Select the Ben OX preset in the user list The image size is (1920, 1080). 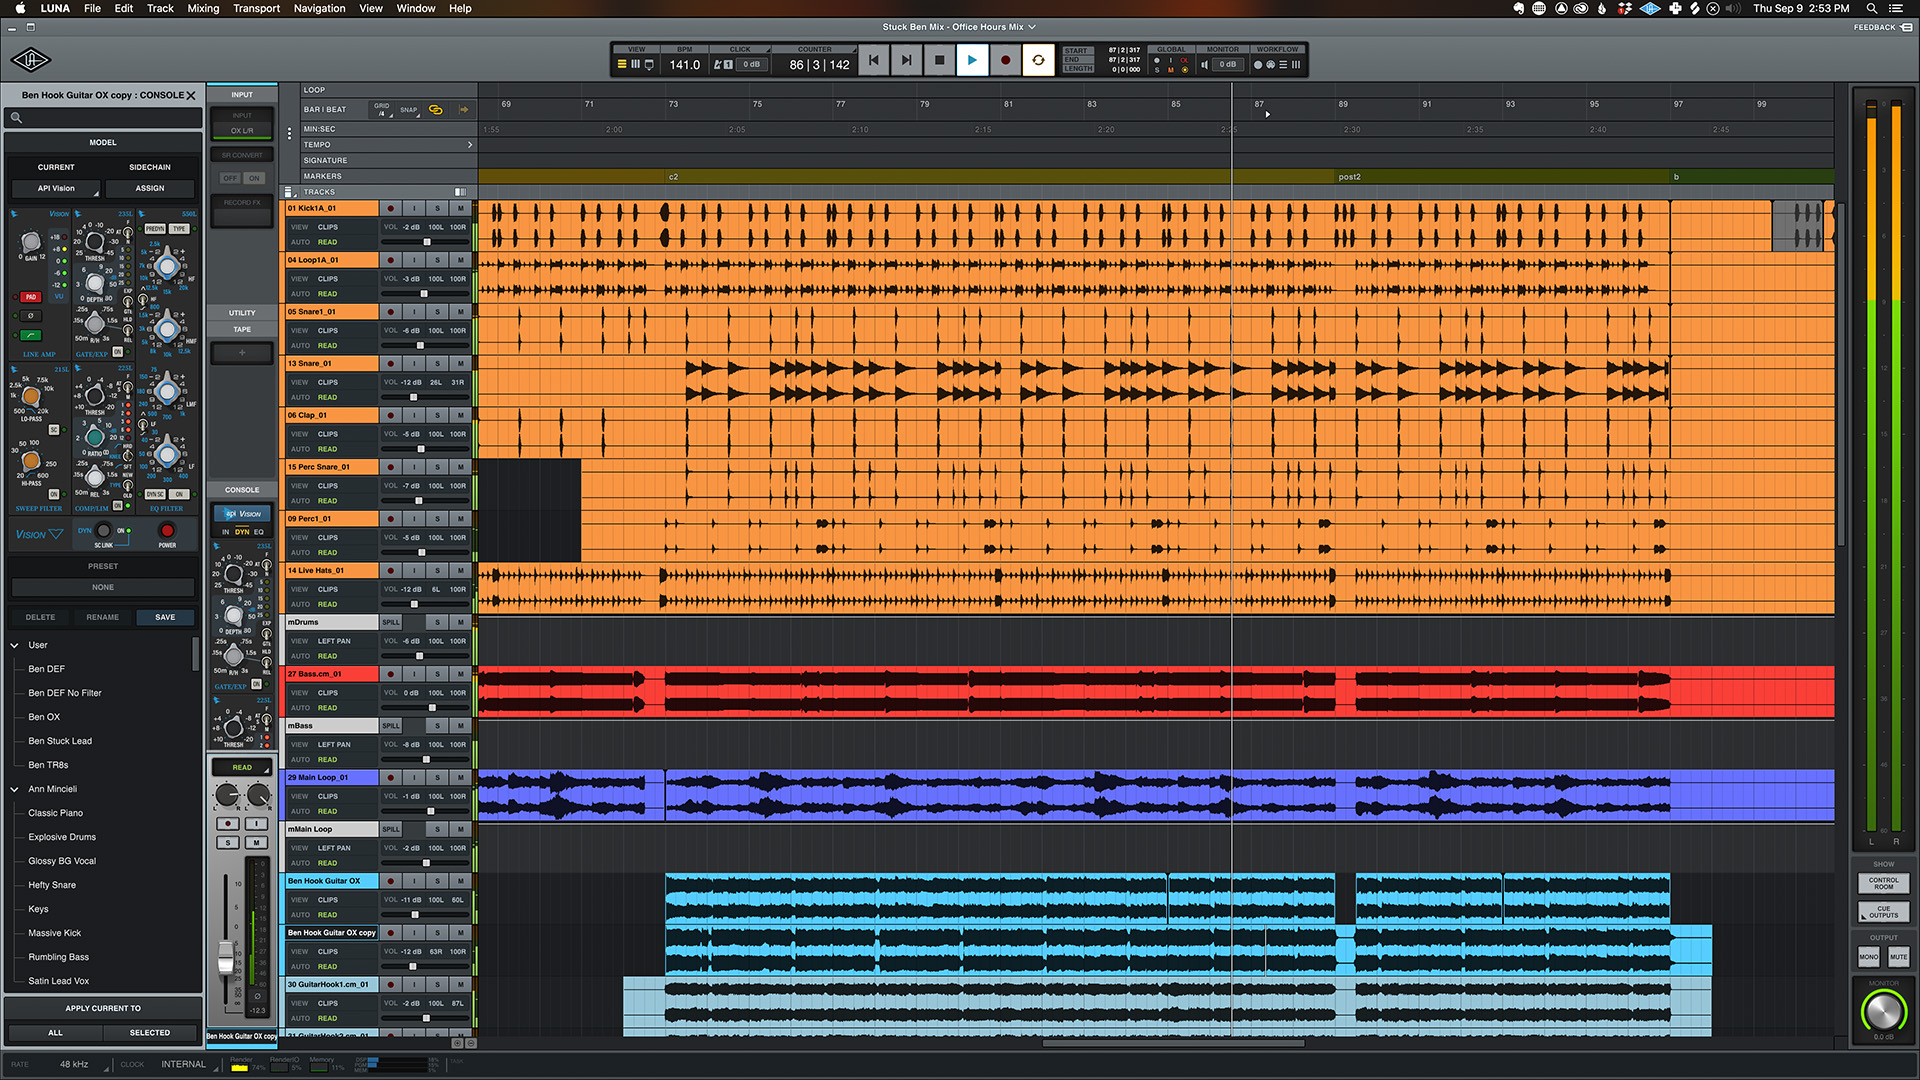point(44,717)
